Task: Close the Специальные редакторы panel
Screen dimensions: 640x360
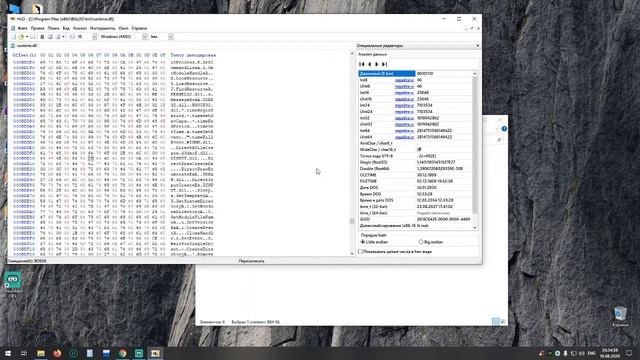Action: 478,46
